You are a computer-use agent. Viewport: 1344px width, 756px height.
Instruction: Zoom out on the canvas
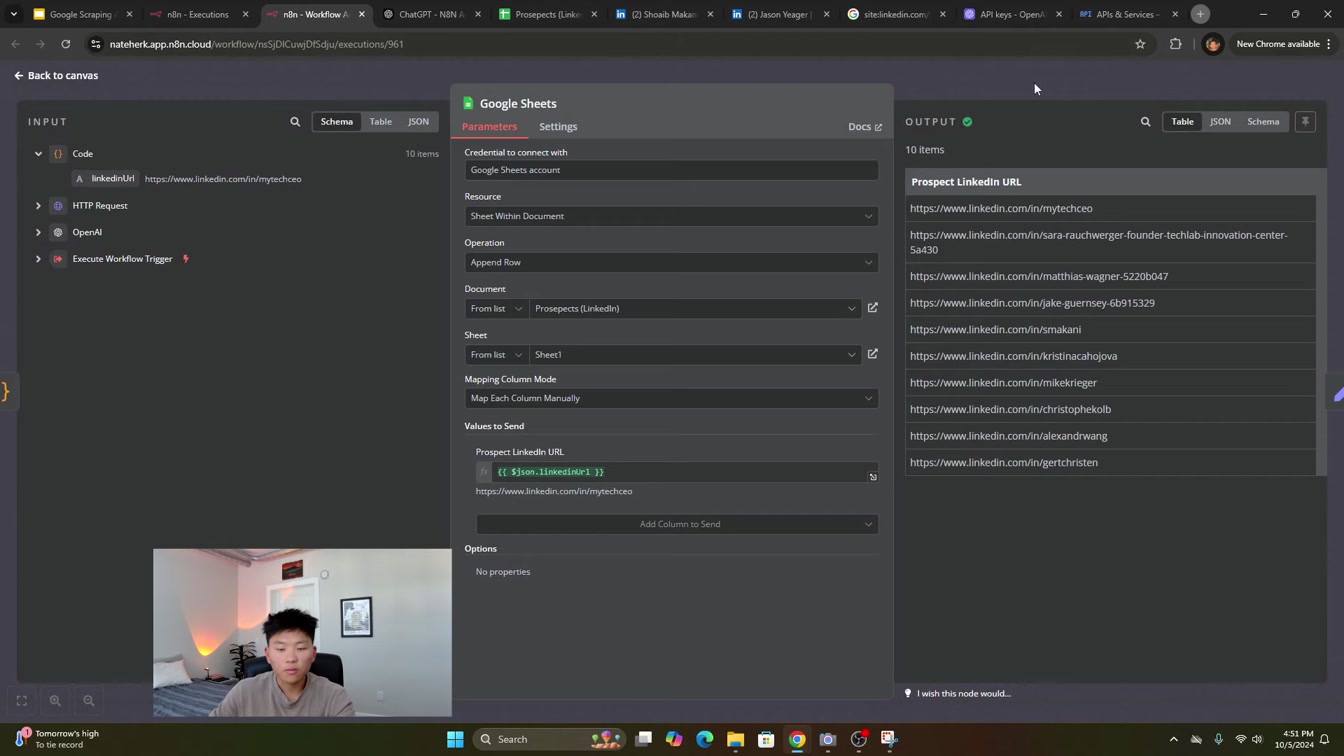tap(89, 701)
